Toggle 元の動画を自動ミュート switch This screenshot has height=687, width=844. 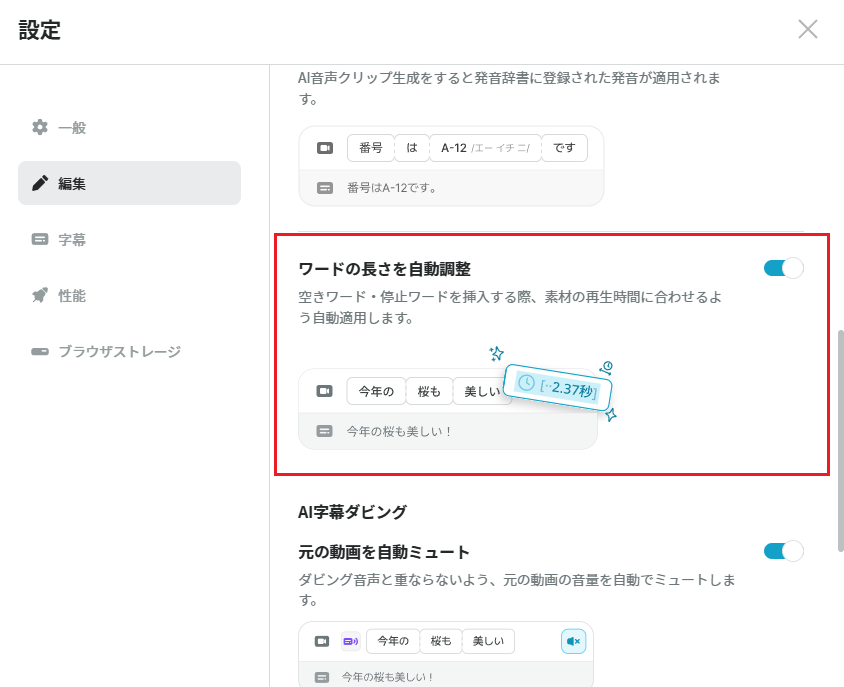click(783, 551)
